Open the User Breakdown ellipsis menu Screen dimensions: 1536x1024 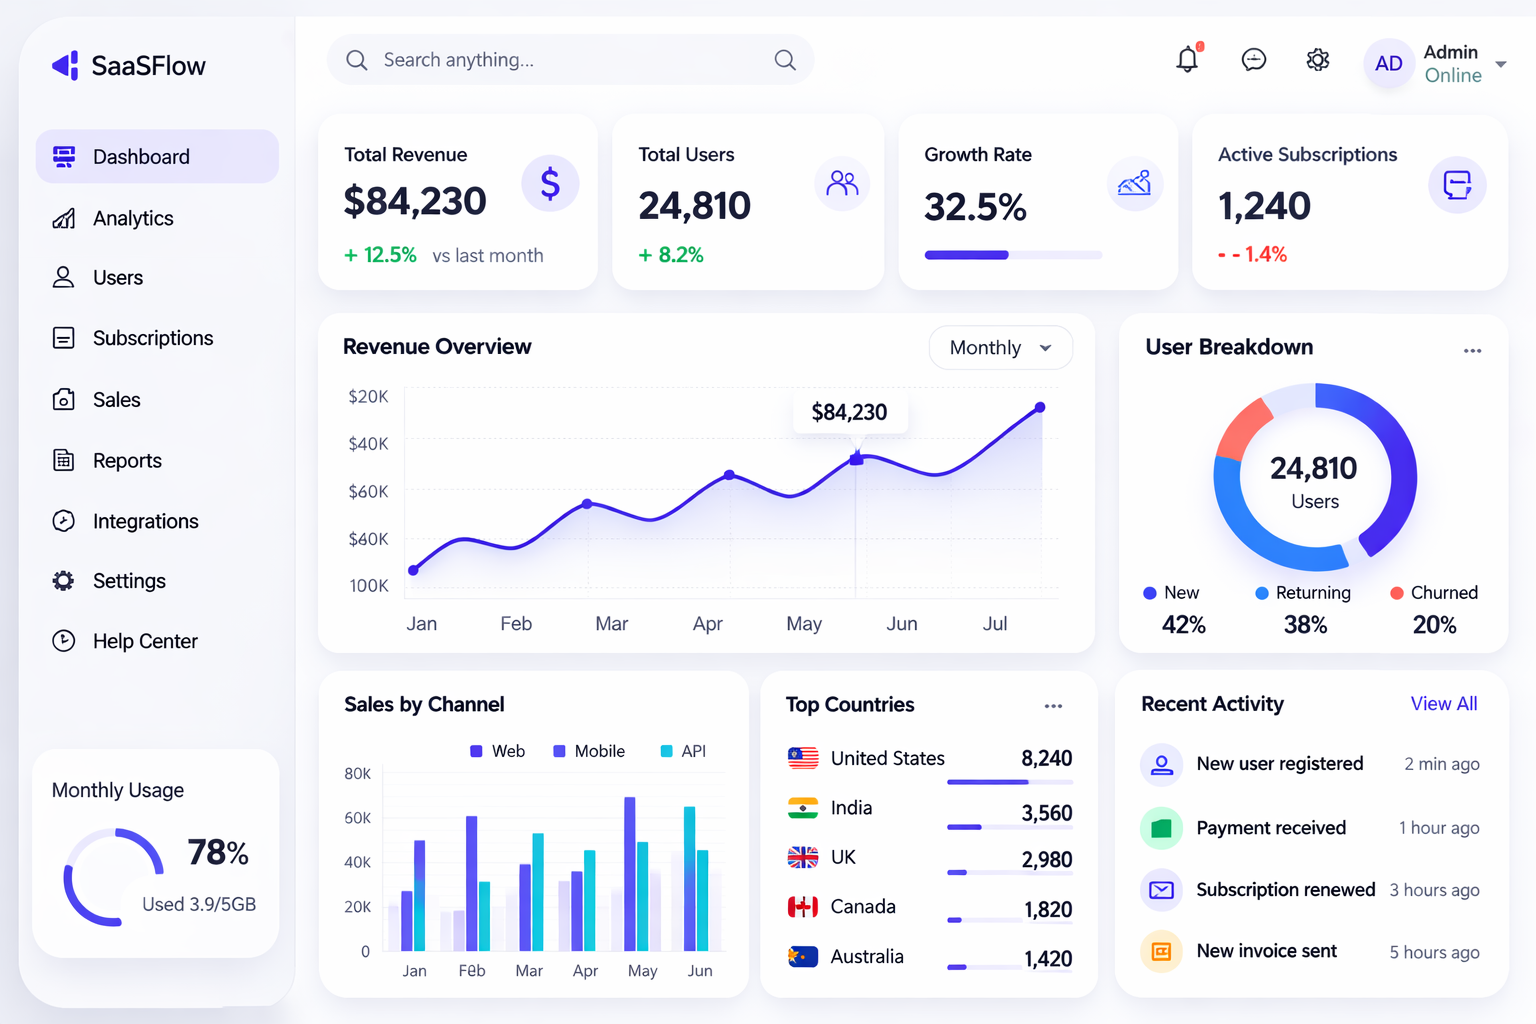pos(1471,350)
